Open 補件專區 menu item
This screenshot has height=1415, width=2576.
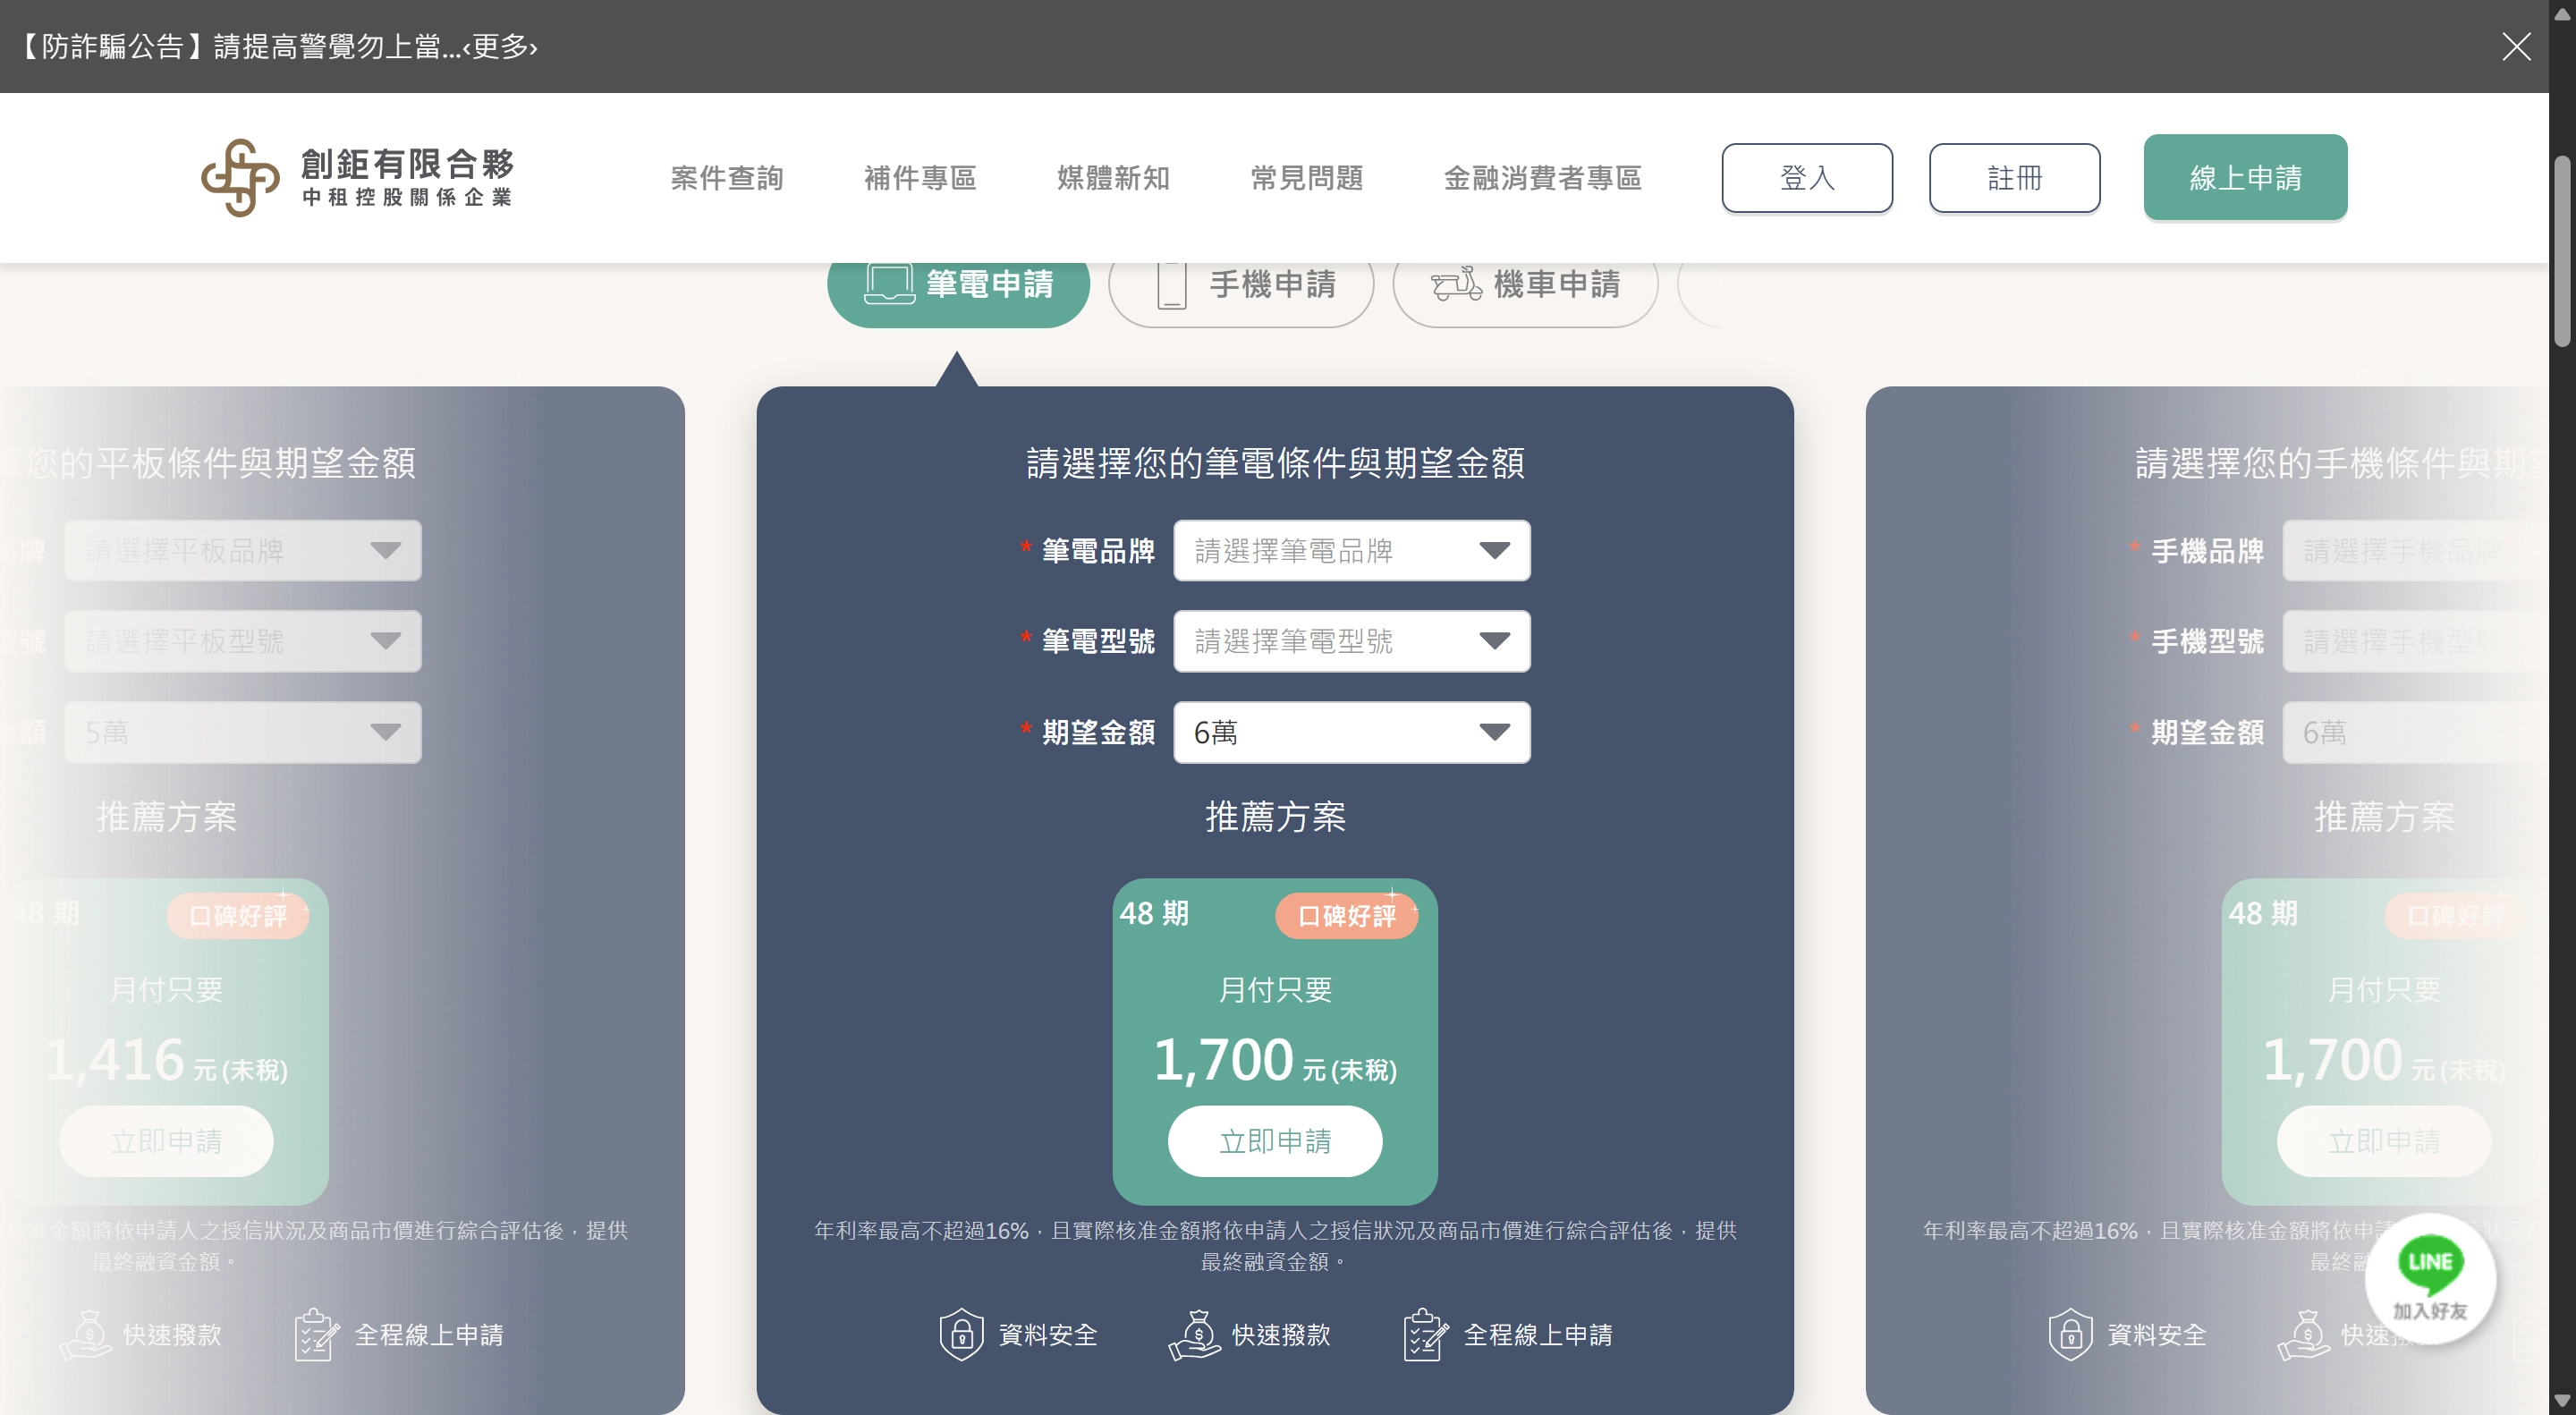[920, 178]
